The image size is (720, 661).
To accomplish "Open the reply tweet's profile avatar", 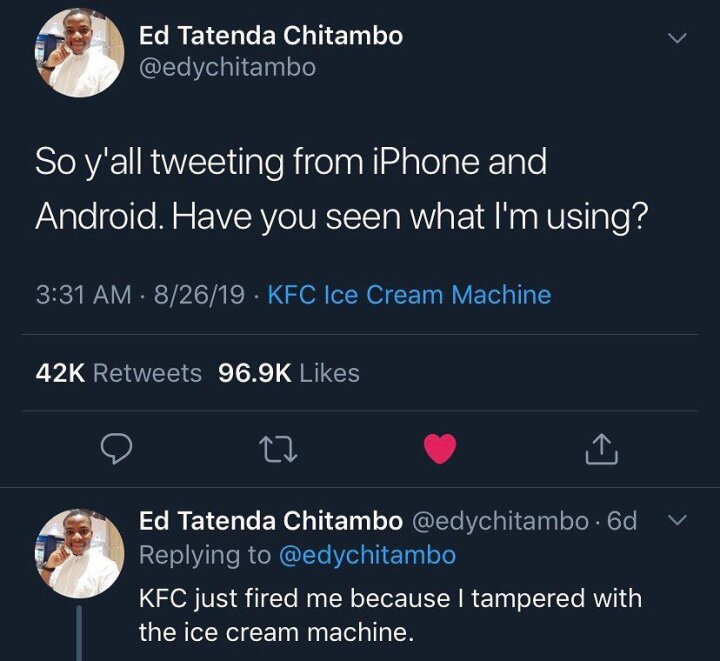I will click(80, 554).
